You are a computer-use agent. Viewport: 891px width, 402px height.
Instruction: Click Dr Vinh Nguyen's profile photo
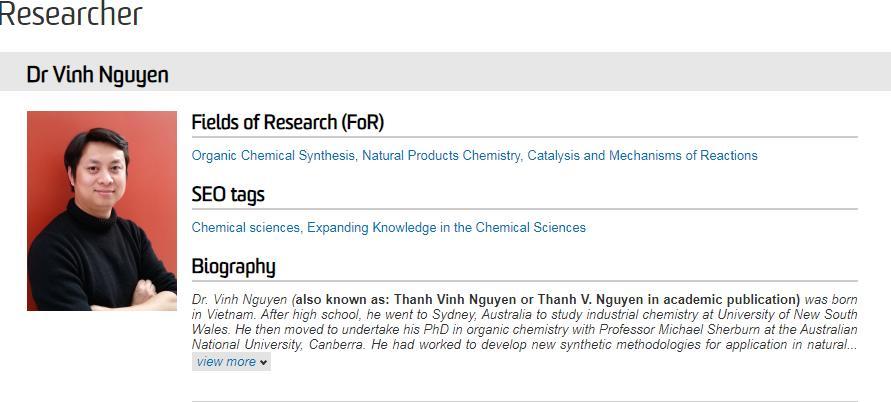click(x=102, y=211)
